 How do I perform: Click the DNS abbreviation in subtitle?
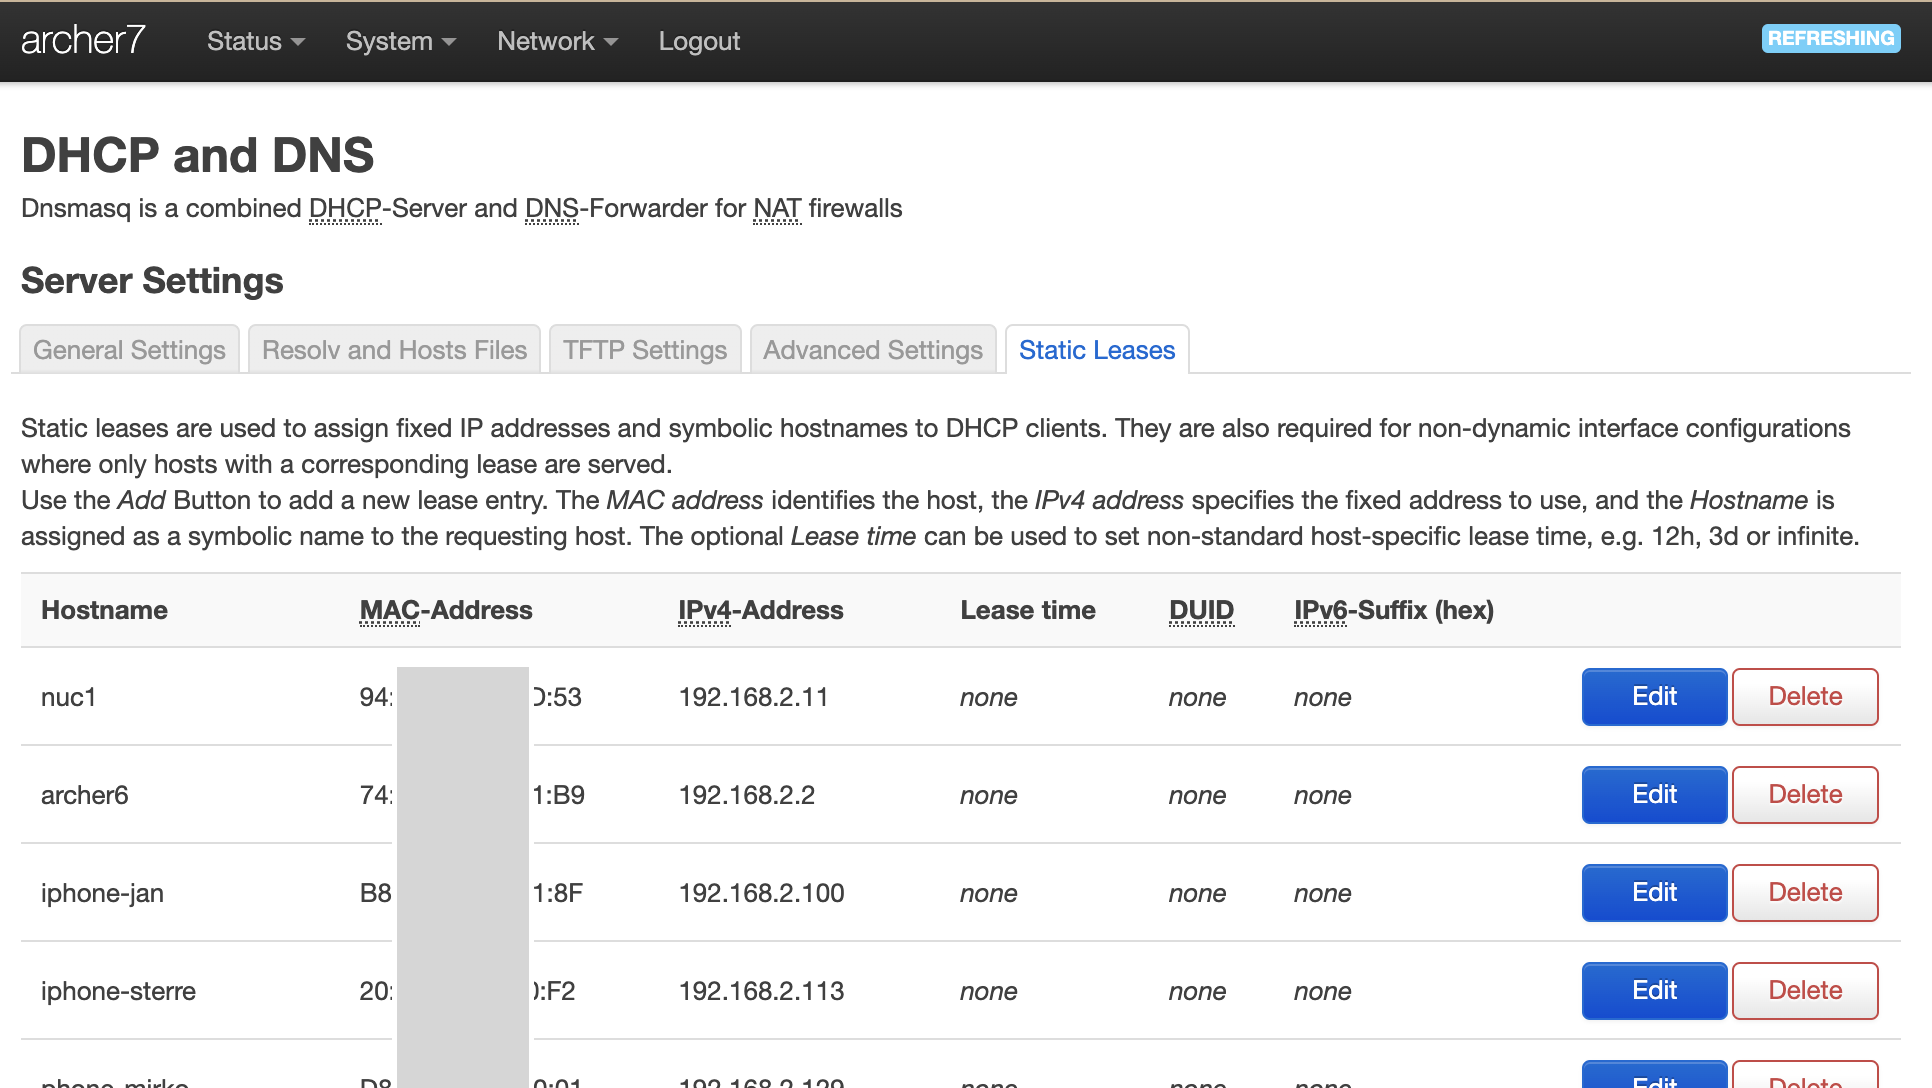552,208
